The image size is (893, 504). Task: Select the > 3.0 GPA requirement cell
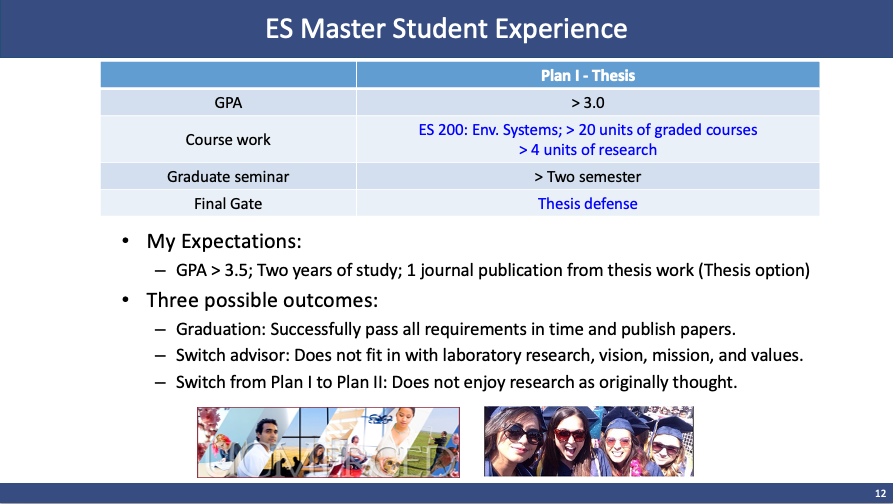coord(587,102)
